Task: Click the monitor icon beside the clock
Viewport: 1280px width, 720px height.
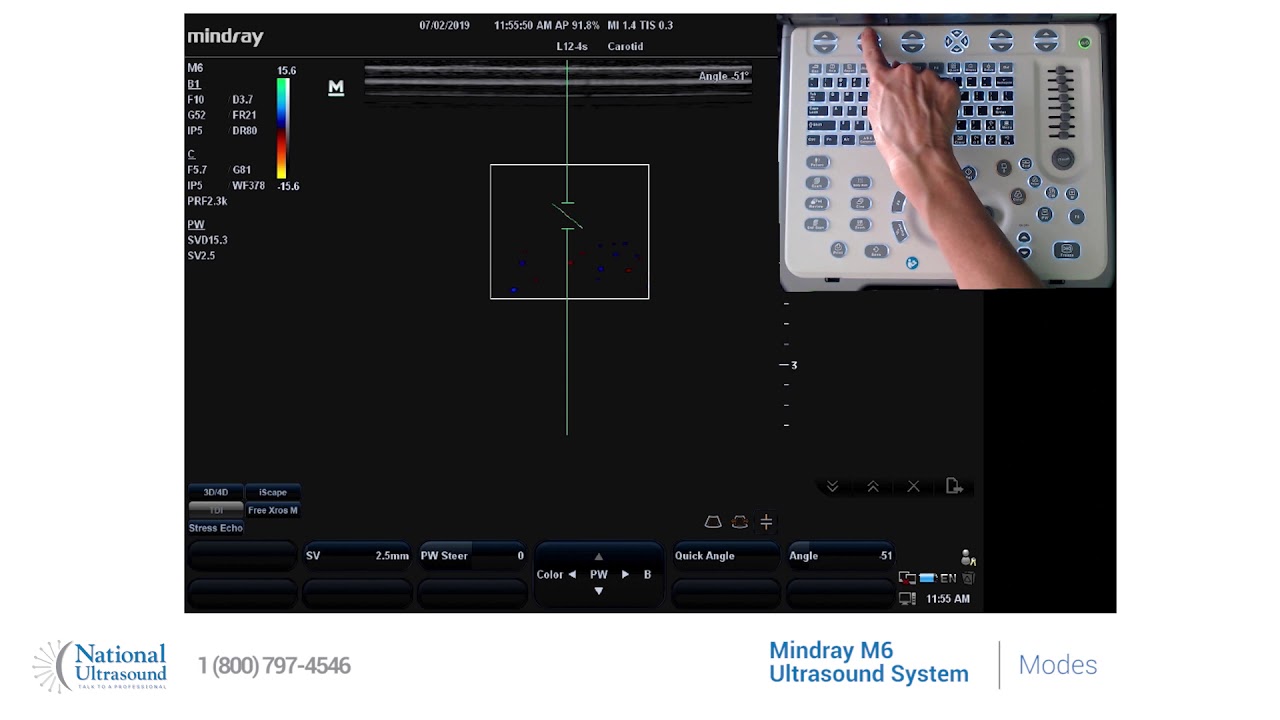Action: 907,599
